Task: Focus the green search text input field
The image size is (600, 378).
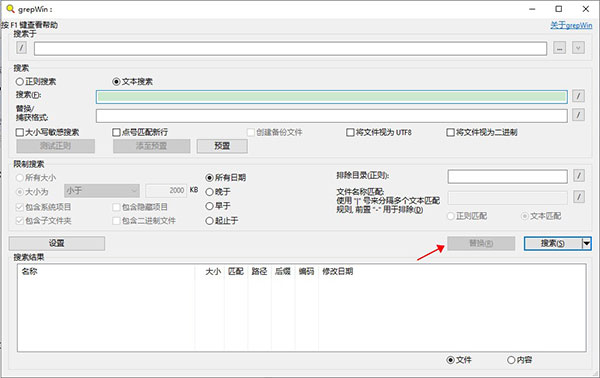Action: [x=331, y=97]
